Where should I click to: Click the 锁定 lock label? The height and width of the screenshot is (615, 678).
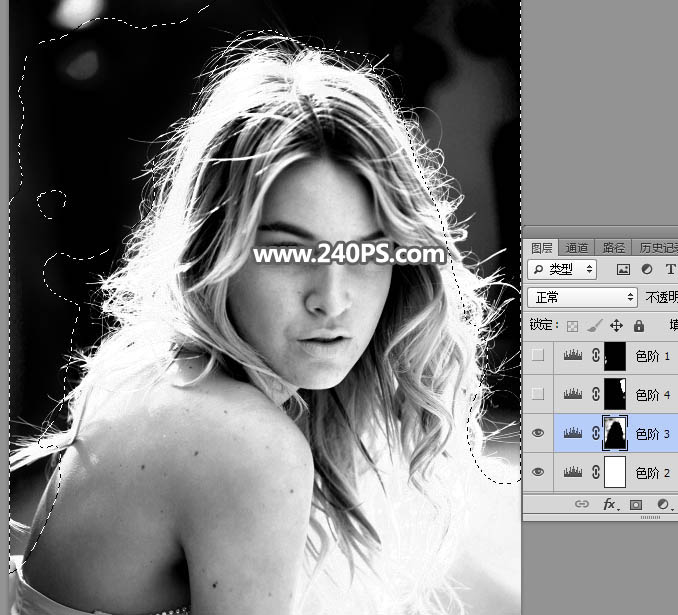544,325
